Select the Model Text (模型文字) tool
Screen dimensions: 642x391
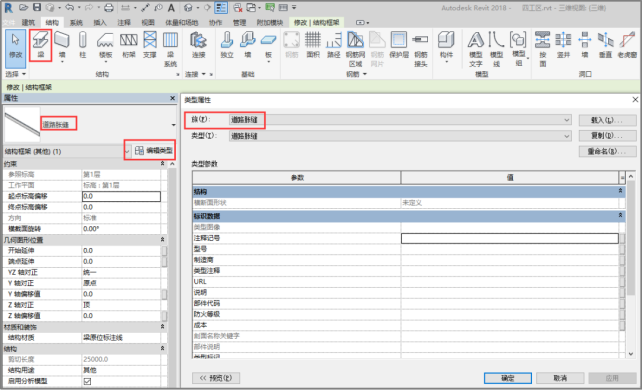pos(476,49)
